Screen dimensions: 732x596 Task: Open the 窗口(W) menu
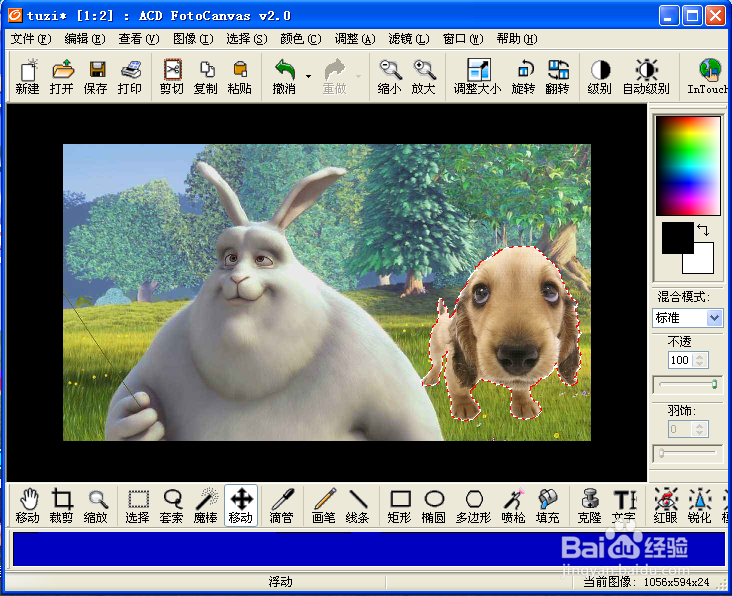(x=463, y=39)
